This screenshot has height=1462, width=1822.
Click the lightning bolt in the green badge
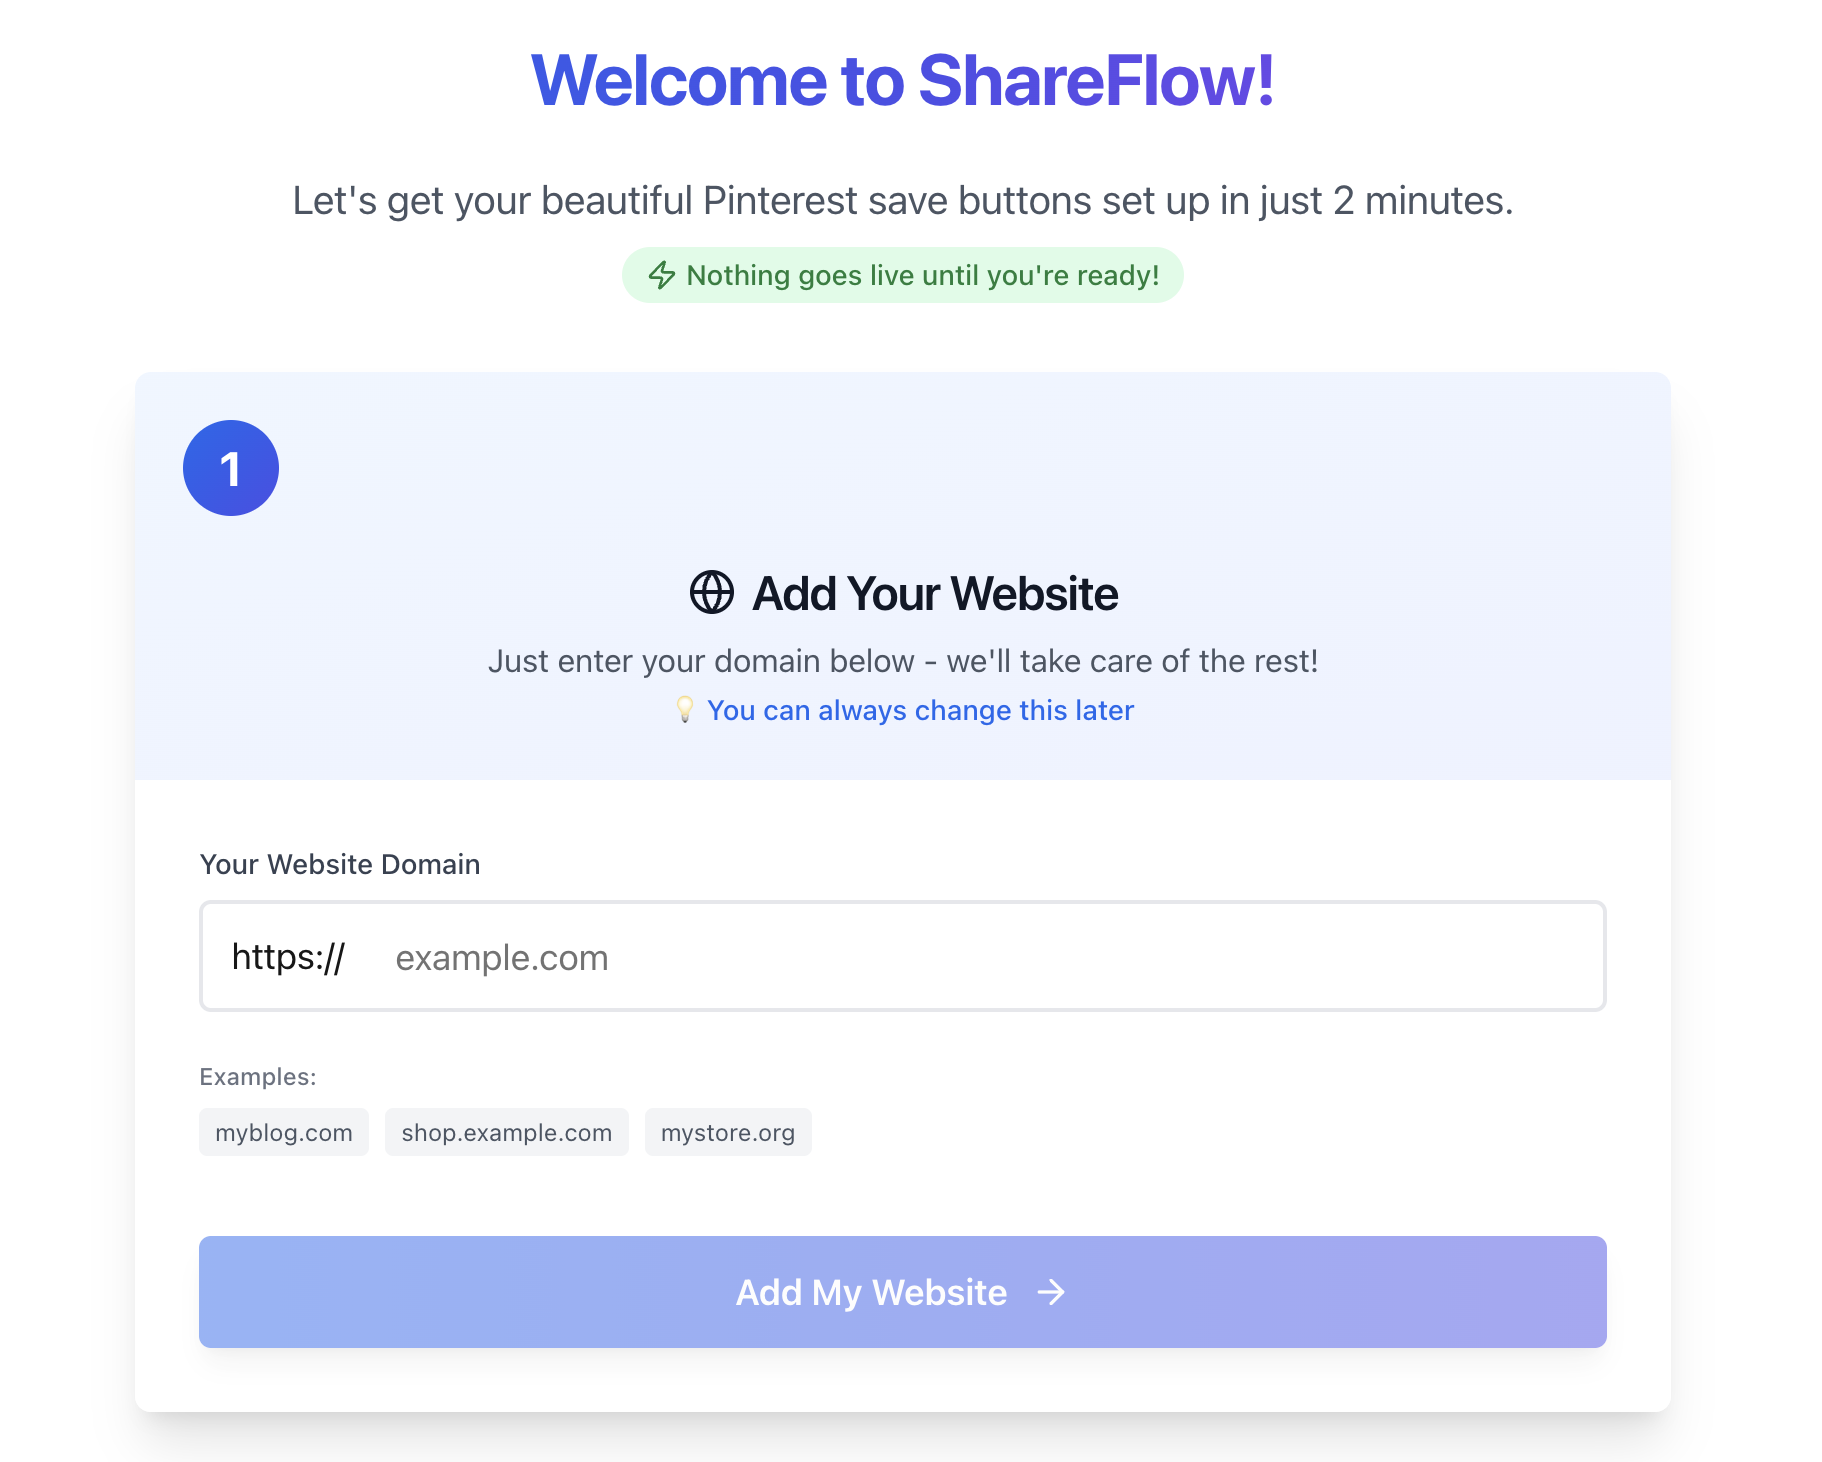(x=663, y=274)
